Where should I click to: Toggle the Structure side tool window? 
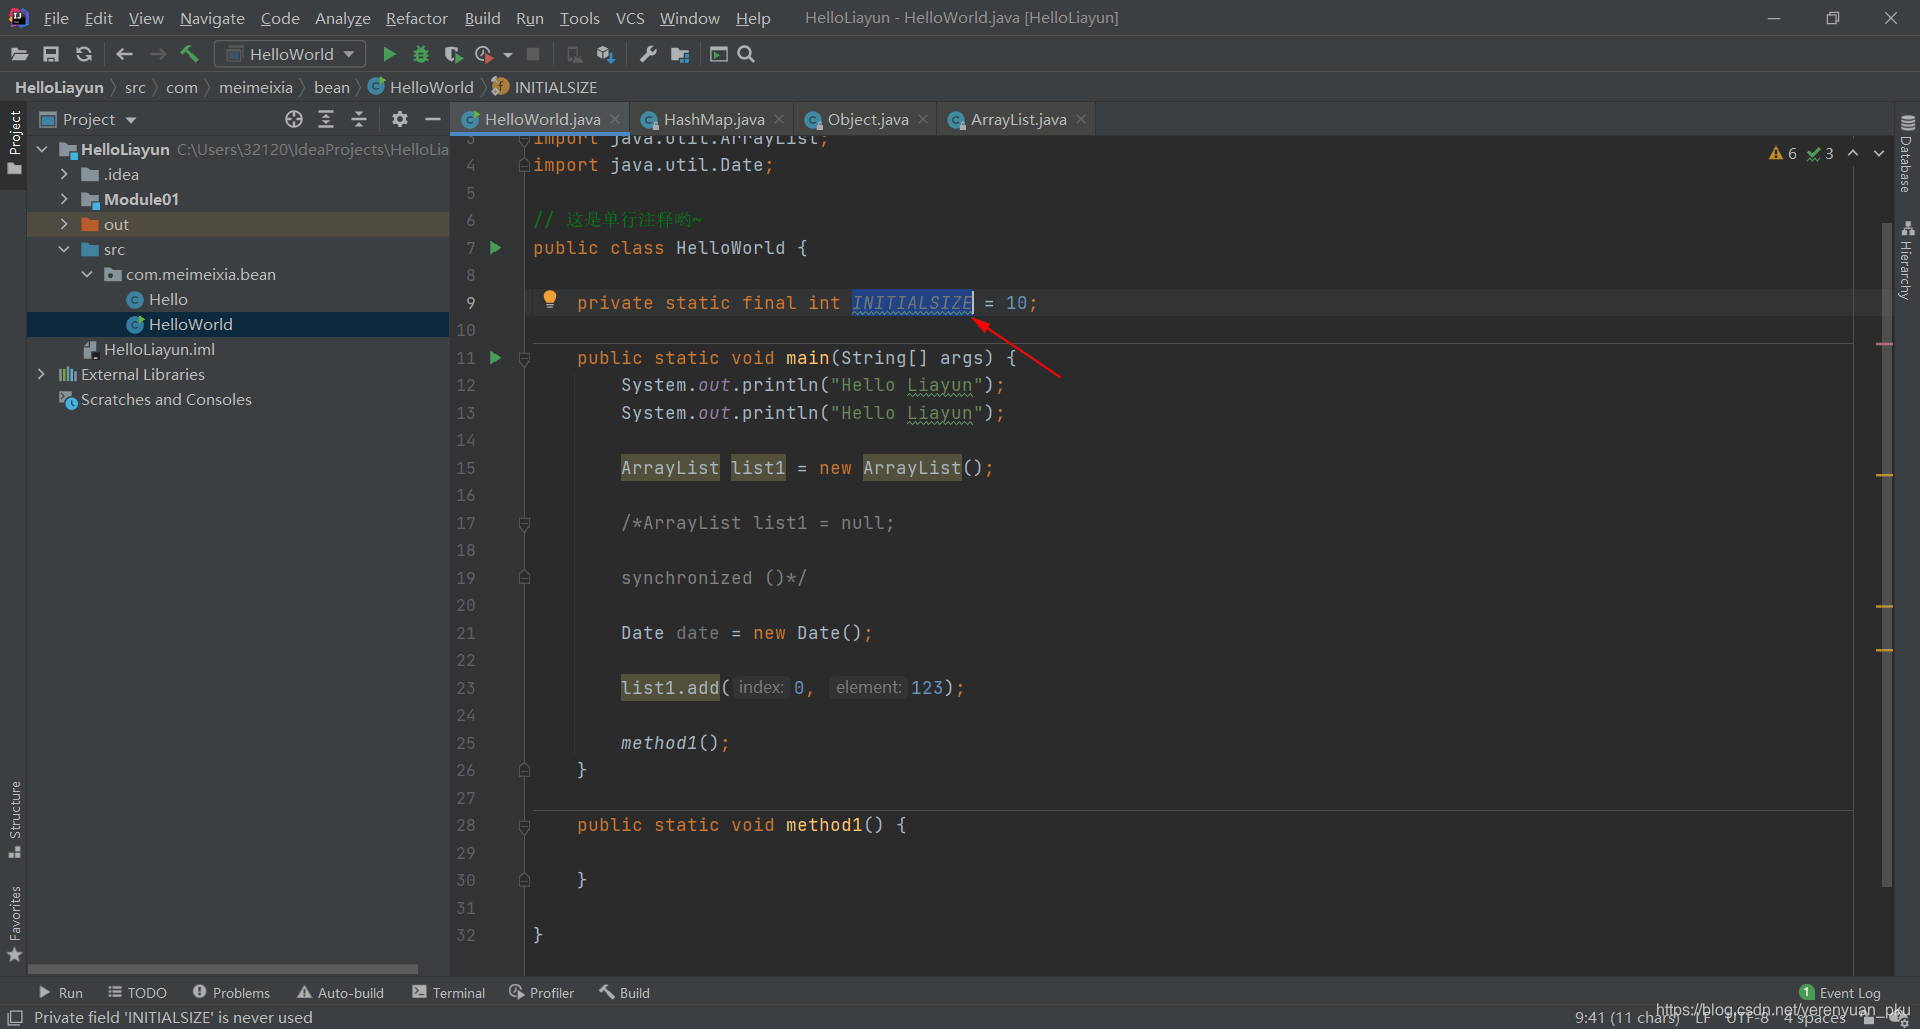coord(14,819)
